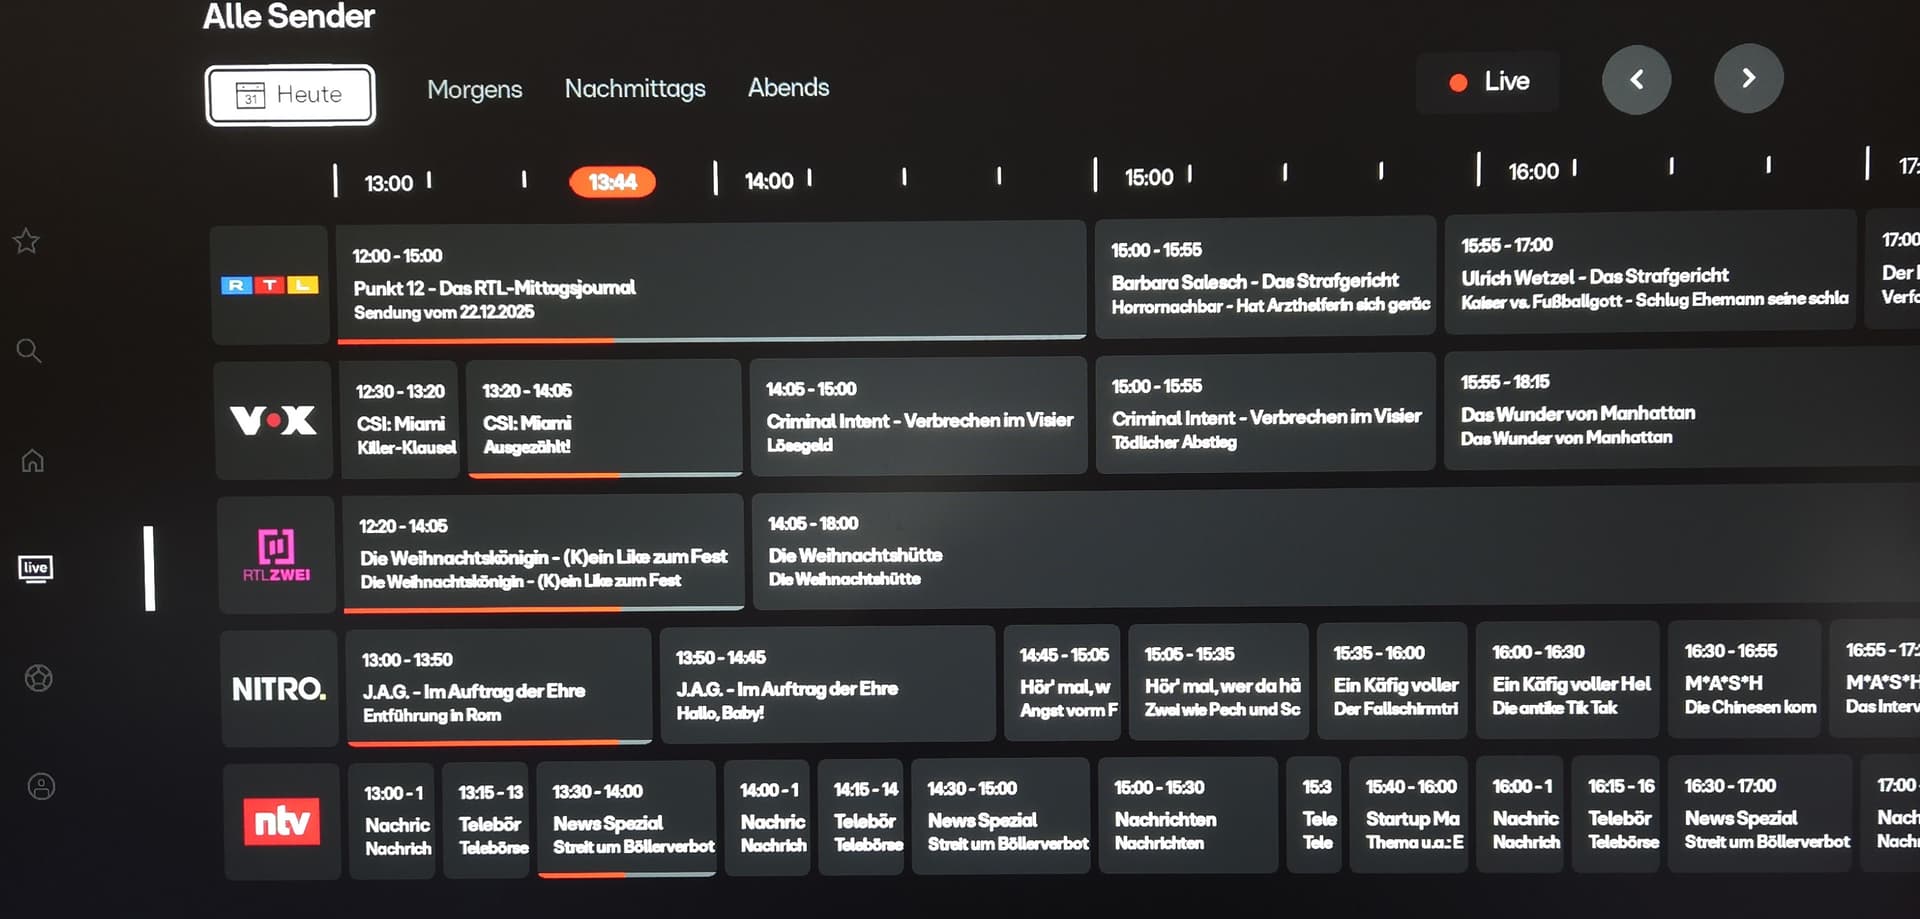The image size is (1920, 919).
Task: Open the Heute date picker
Action: pos(290,95)
